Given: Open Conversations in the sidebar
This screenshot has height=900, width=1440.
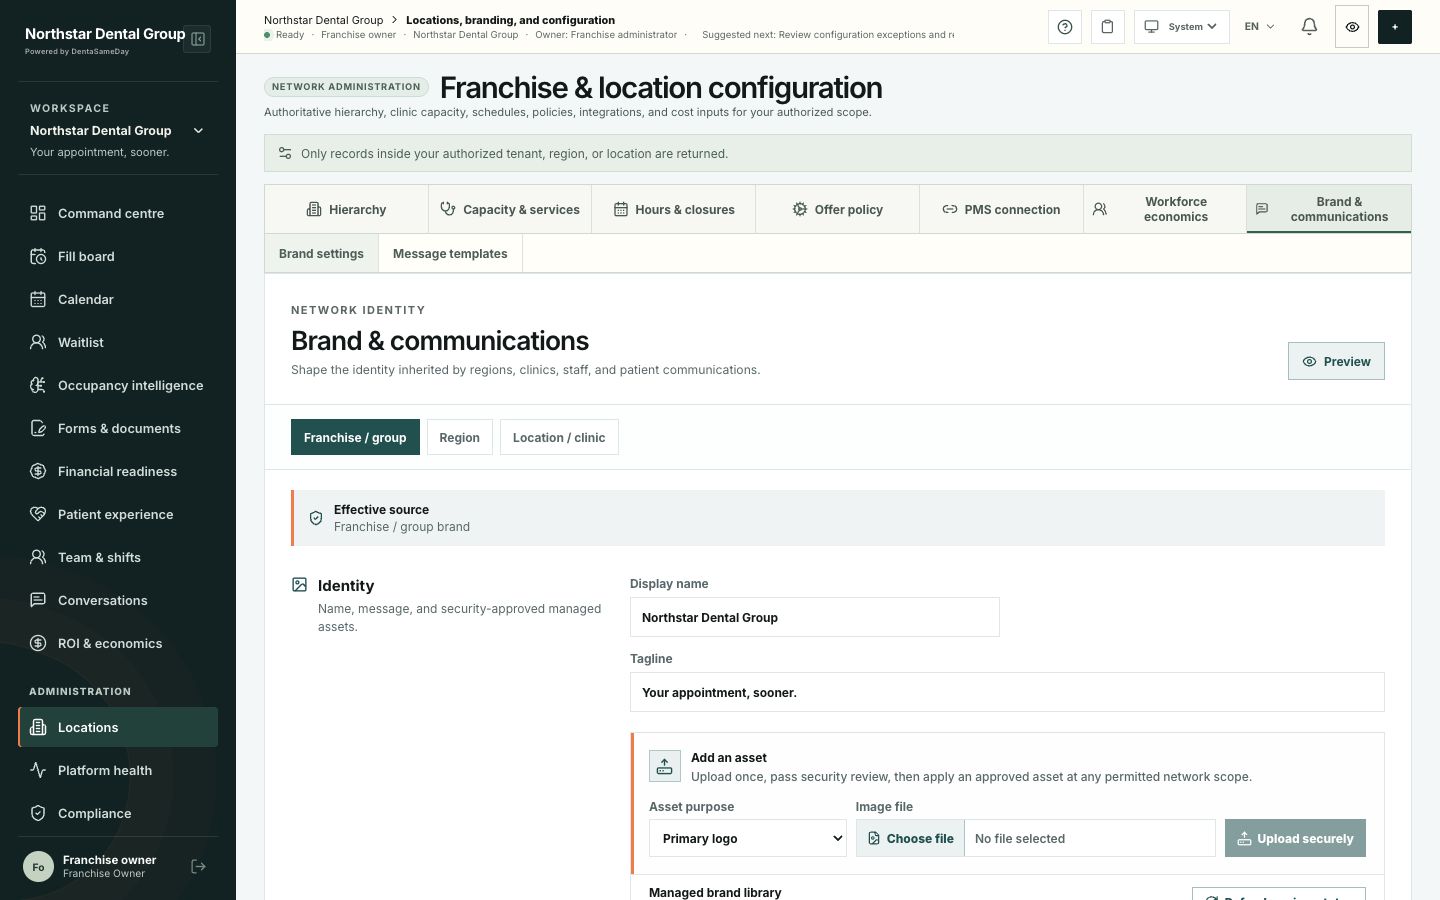Looking at the screenshot, I should pyautogui.click(x=118, y=600).
